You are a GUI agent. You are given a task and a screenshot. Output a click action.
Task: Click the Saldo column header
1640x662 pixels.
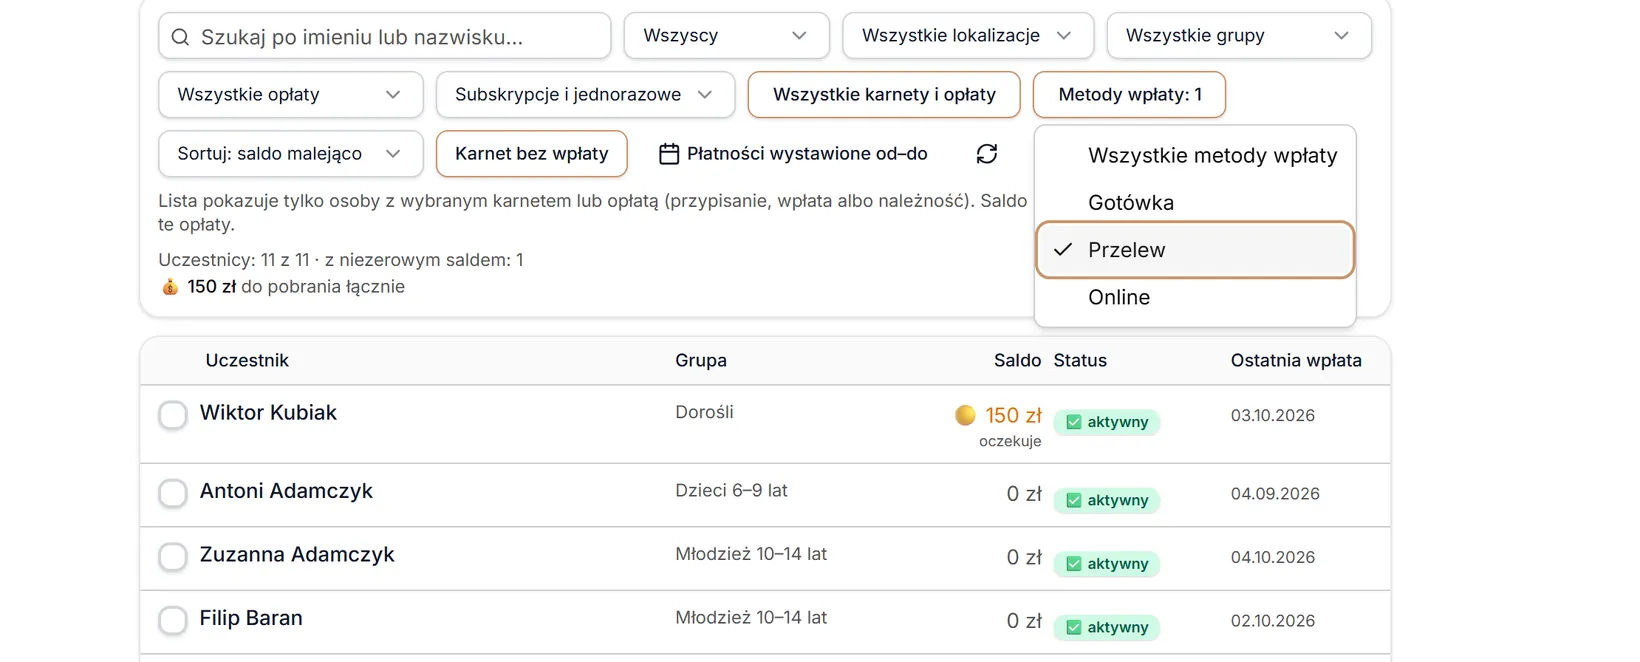pos(1017,361)
